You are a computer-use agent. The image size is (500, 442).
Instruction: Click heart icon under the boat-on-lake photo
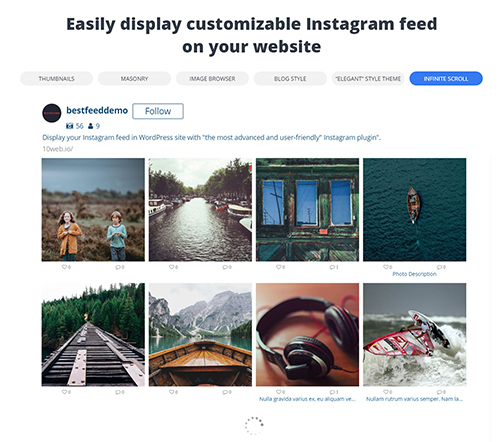pyautogui.click(x=171, y=392)
